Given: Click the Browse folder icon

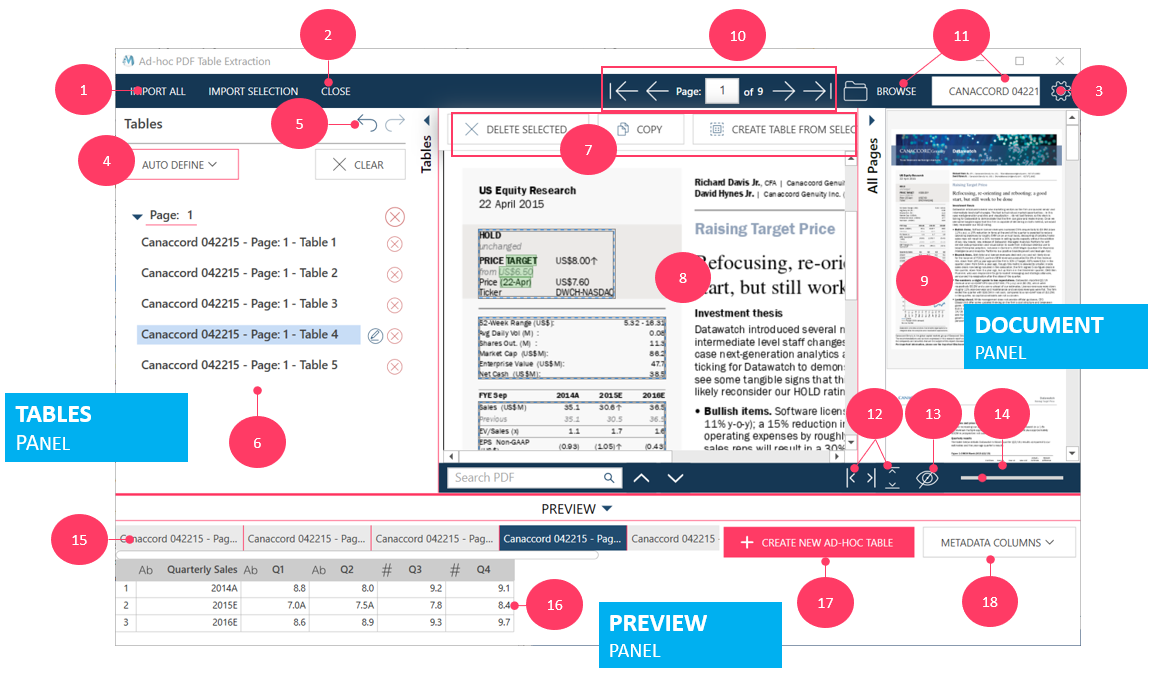Looking at the screenshot, I should [855, 91].
